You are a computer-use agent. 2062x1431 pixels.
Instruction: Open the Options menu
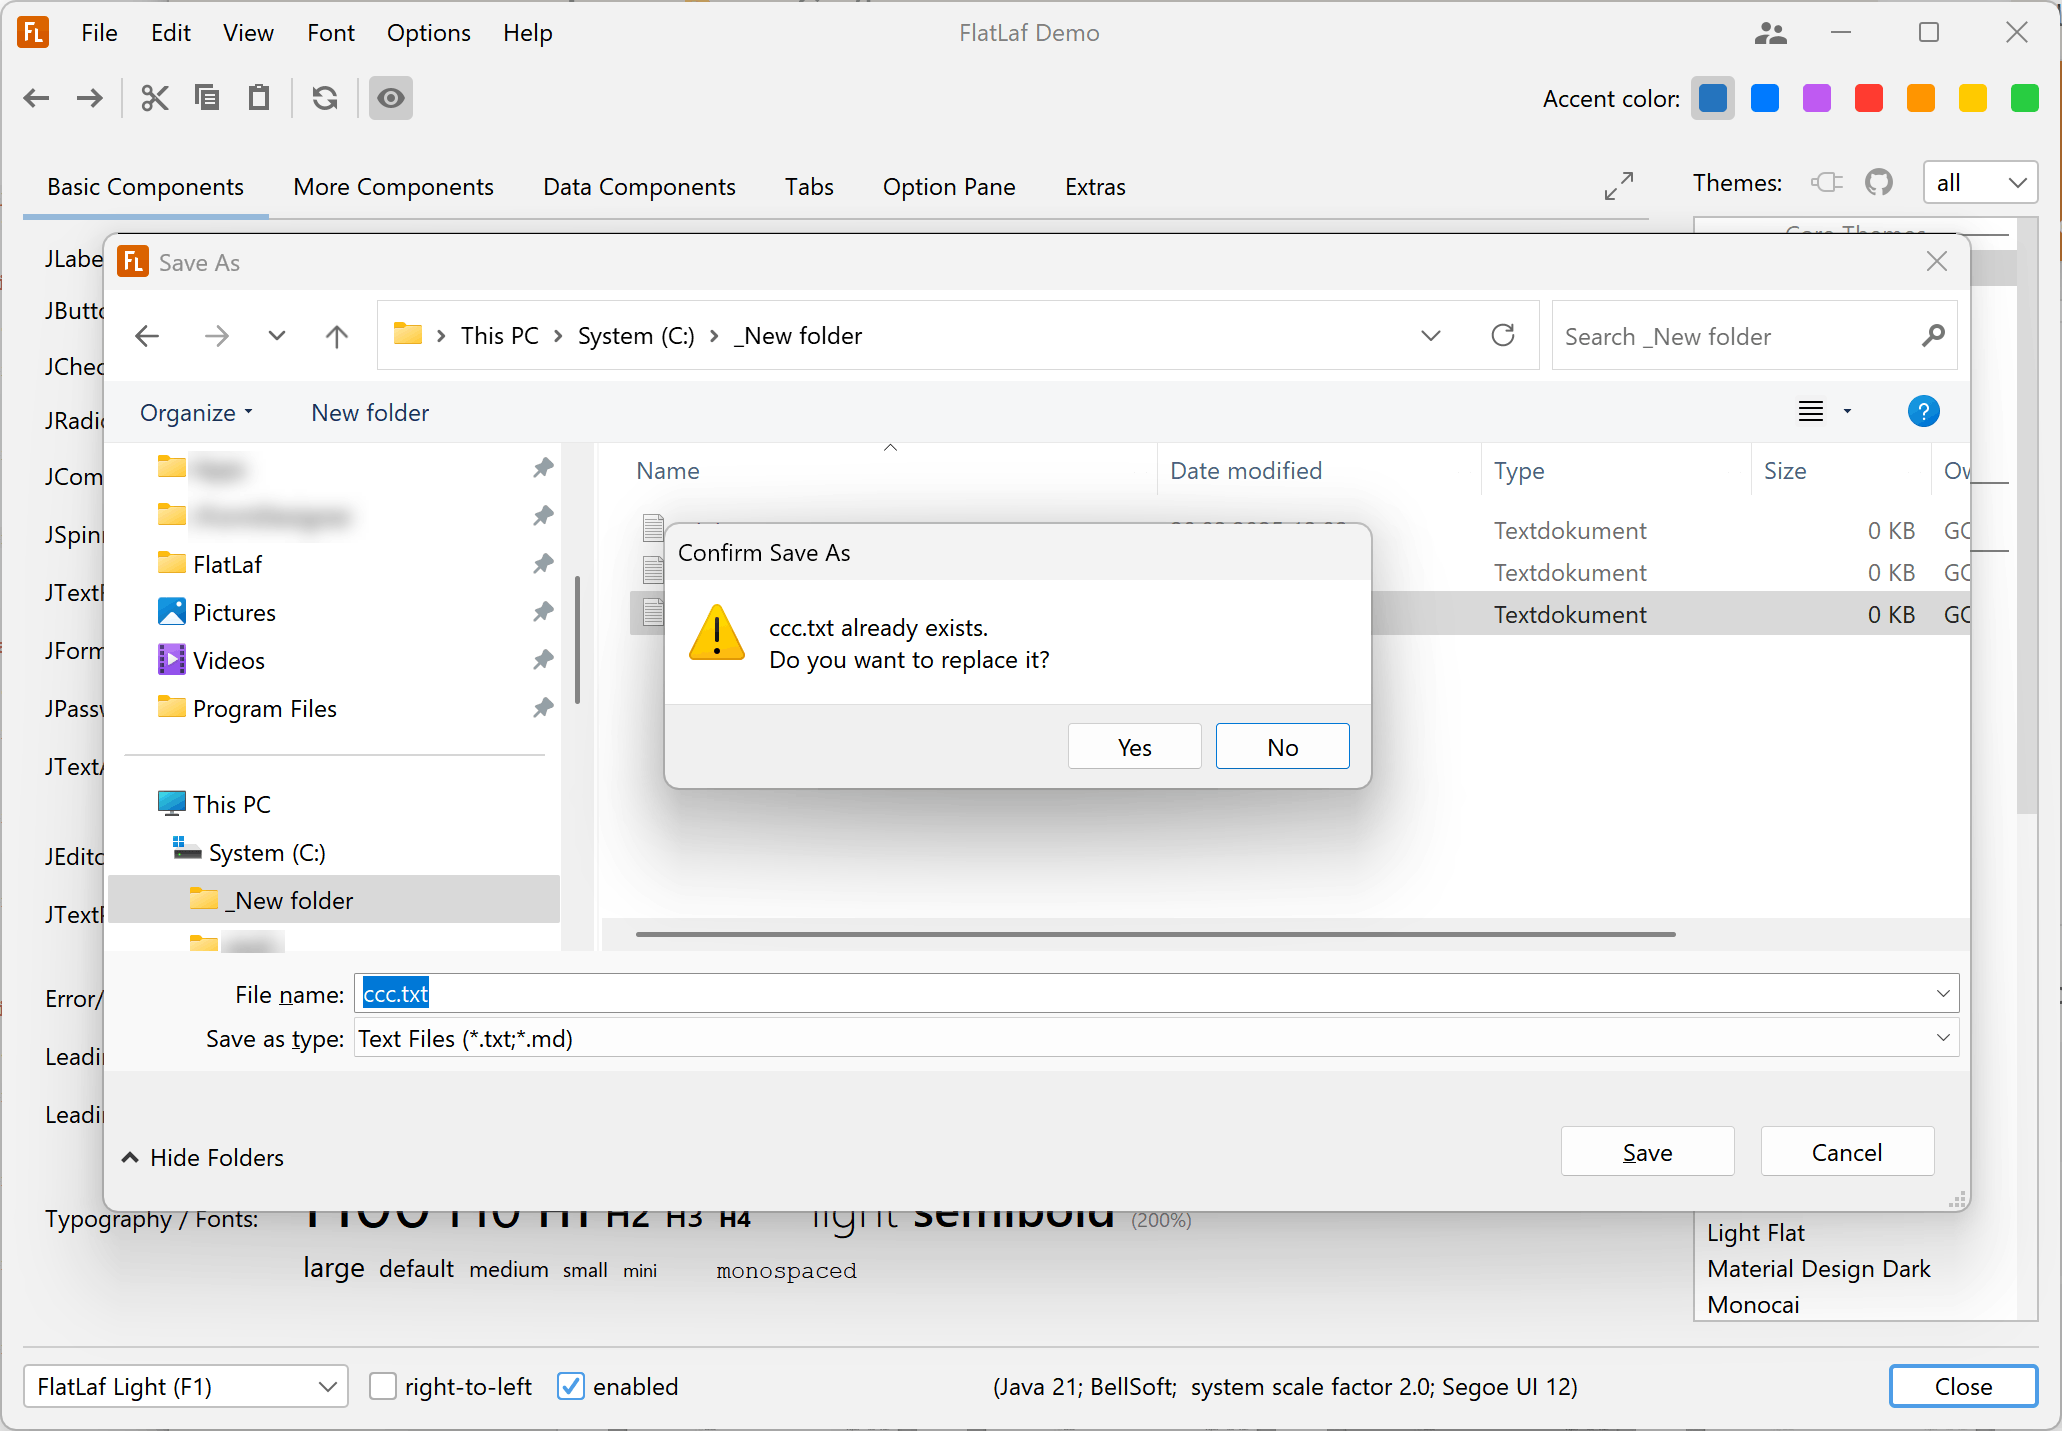[428, 33]
